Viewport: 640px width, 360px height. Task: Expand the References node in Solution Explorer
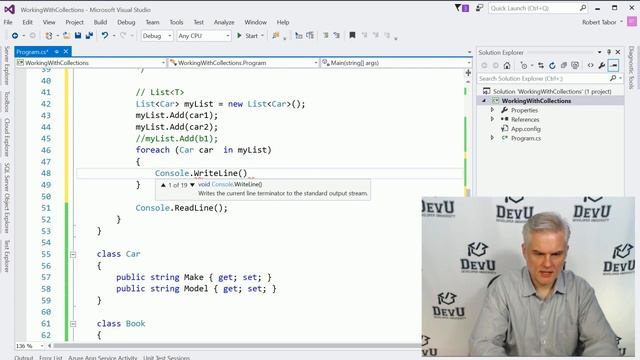point(492,119)
